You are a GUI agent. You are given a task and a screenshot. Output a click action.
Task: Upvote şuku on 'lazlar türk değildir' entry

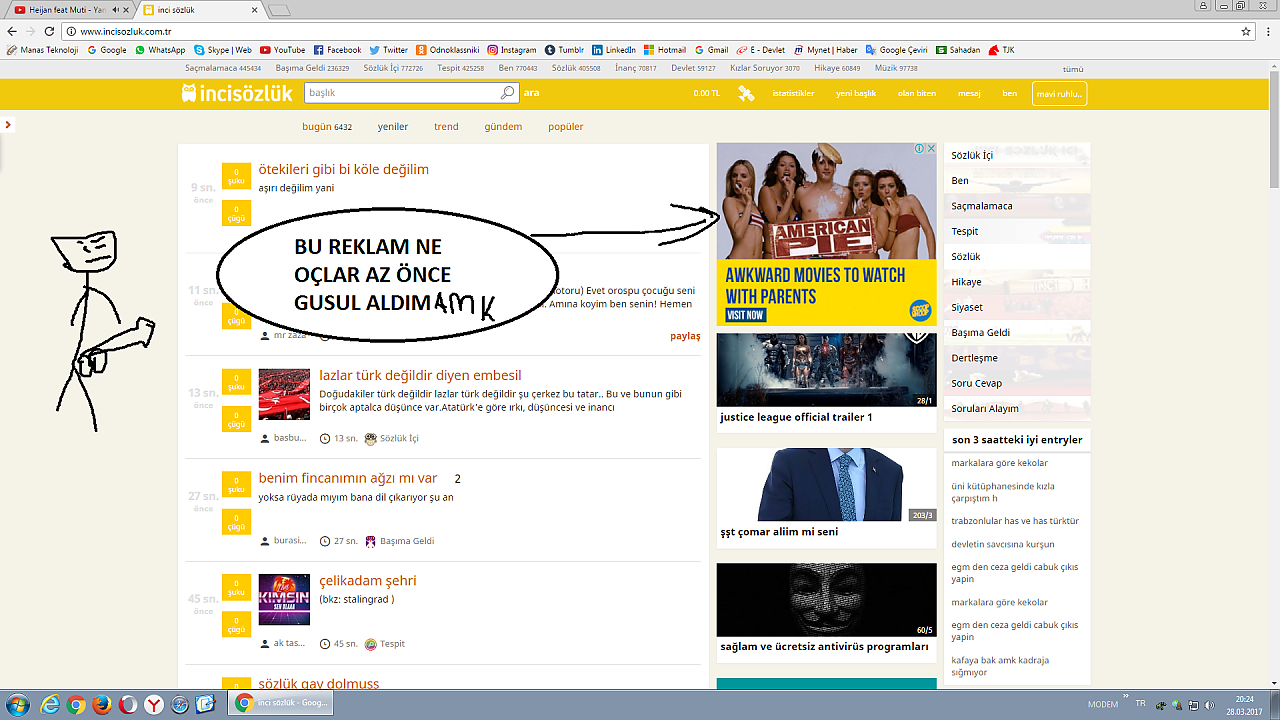236,382
